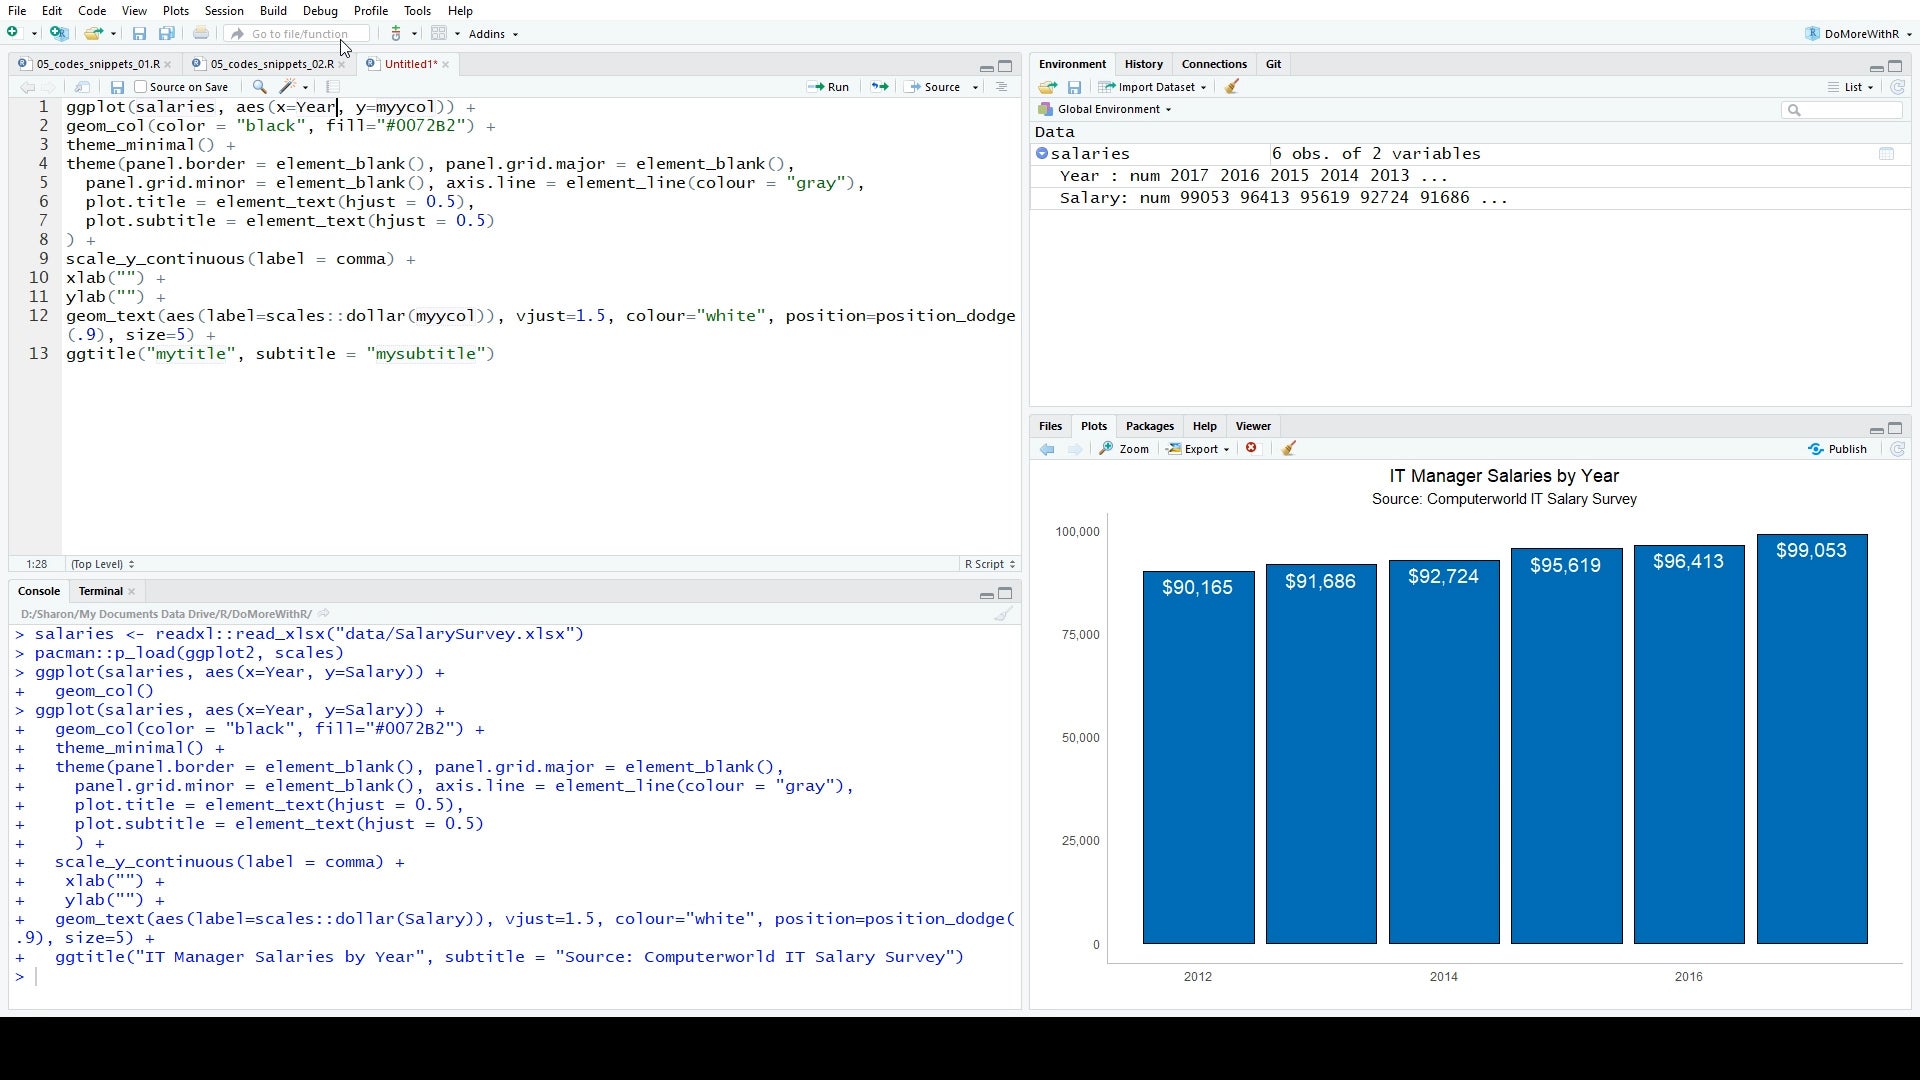Switch to the Terminal tab
This screenshot has height=1080, width=1920.
coord(100,591)
